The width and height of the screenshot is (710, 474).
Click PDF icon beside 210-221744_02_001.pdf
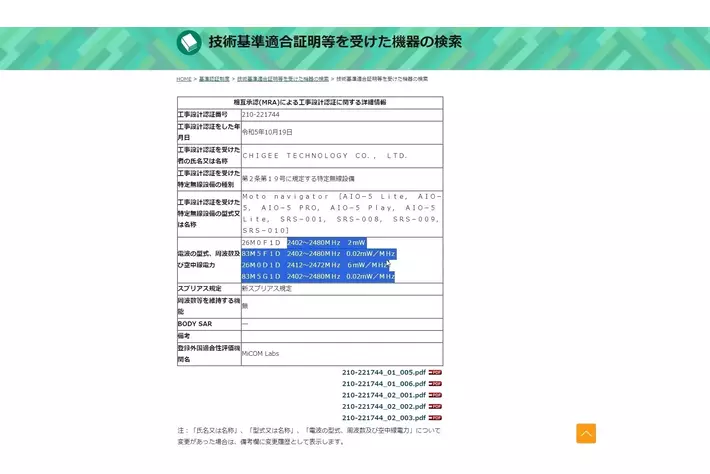pyautogui.click(x=435, y=395)
